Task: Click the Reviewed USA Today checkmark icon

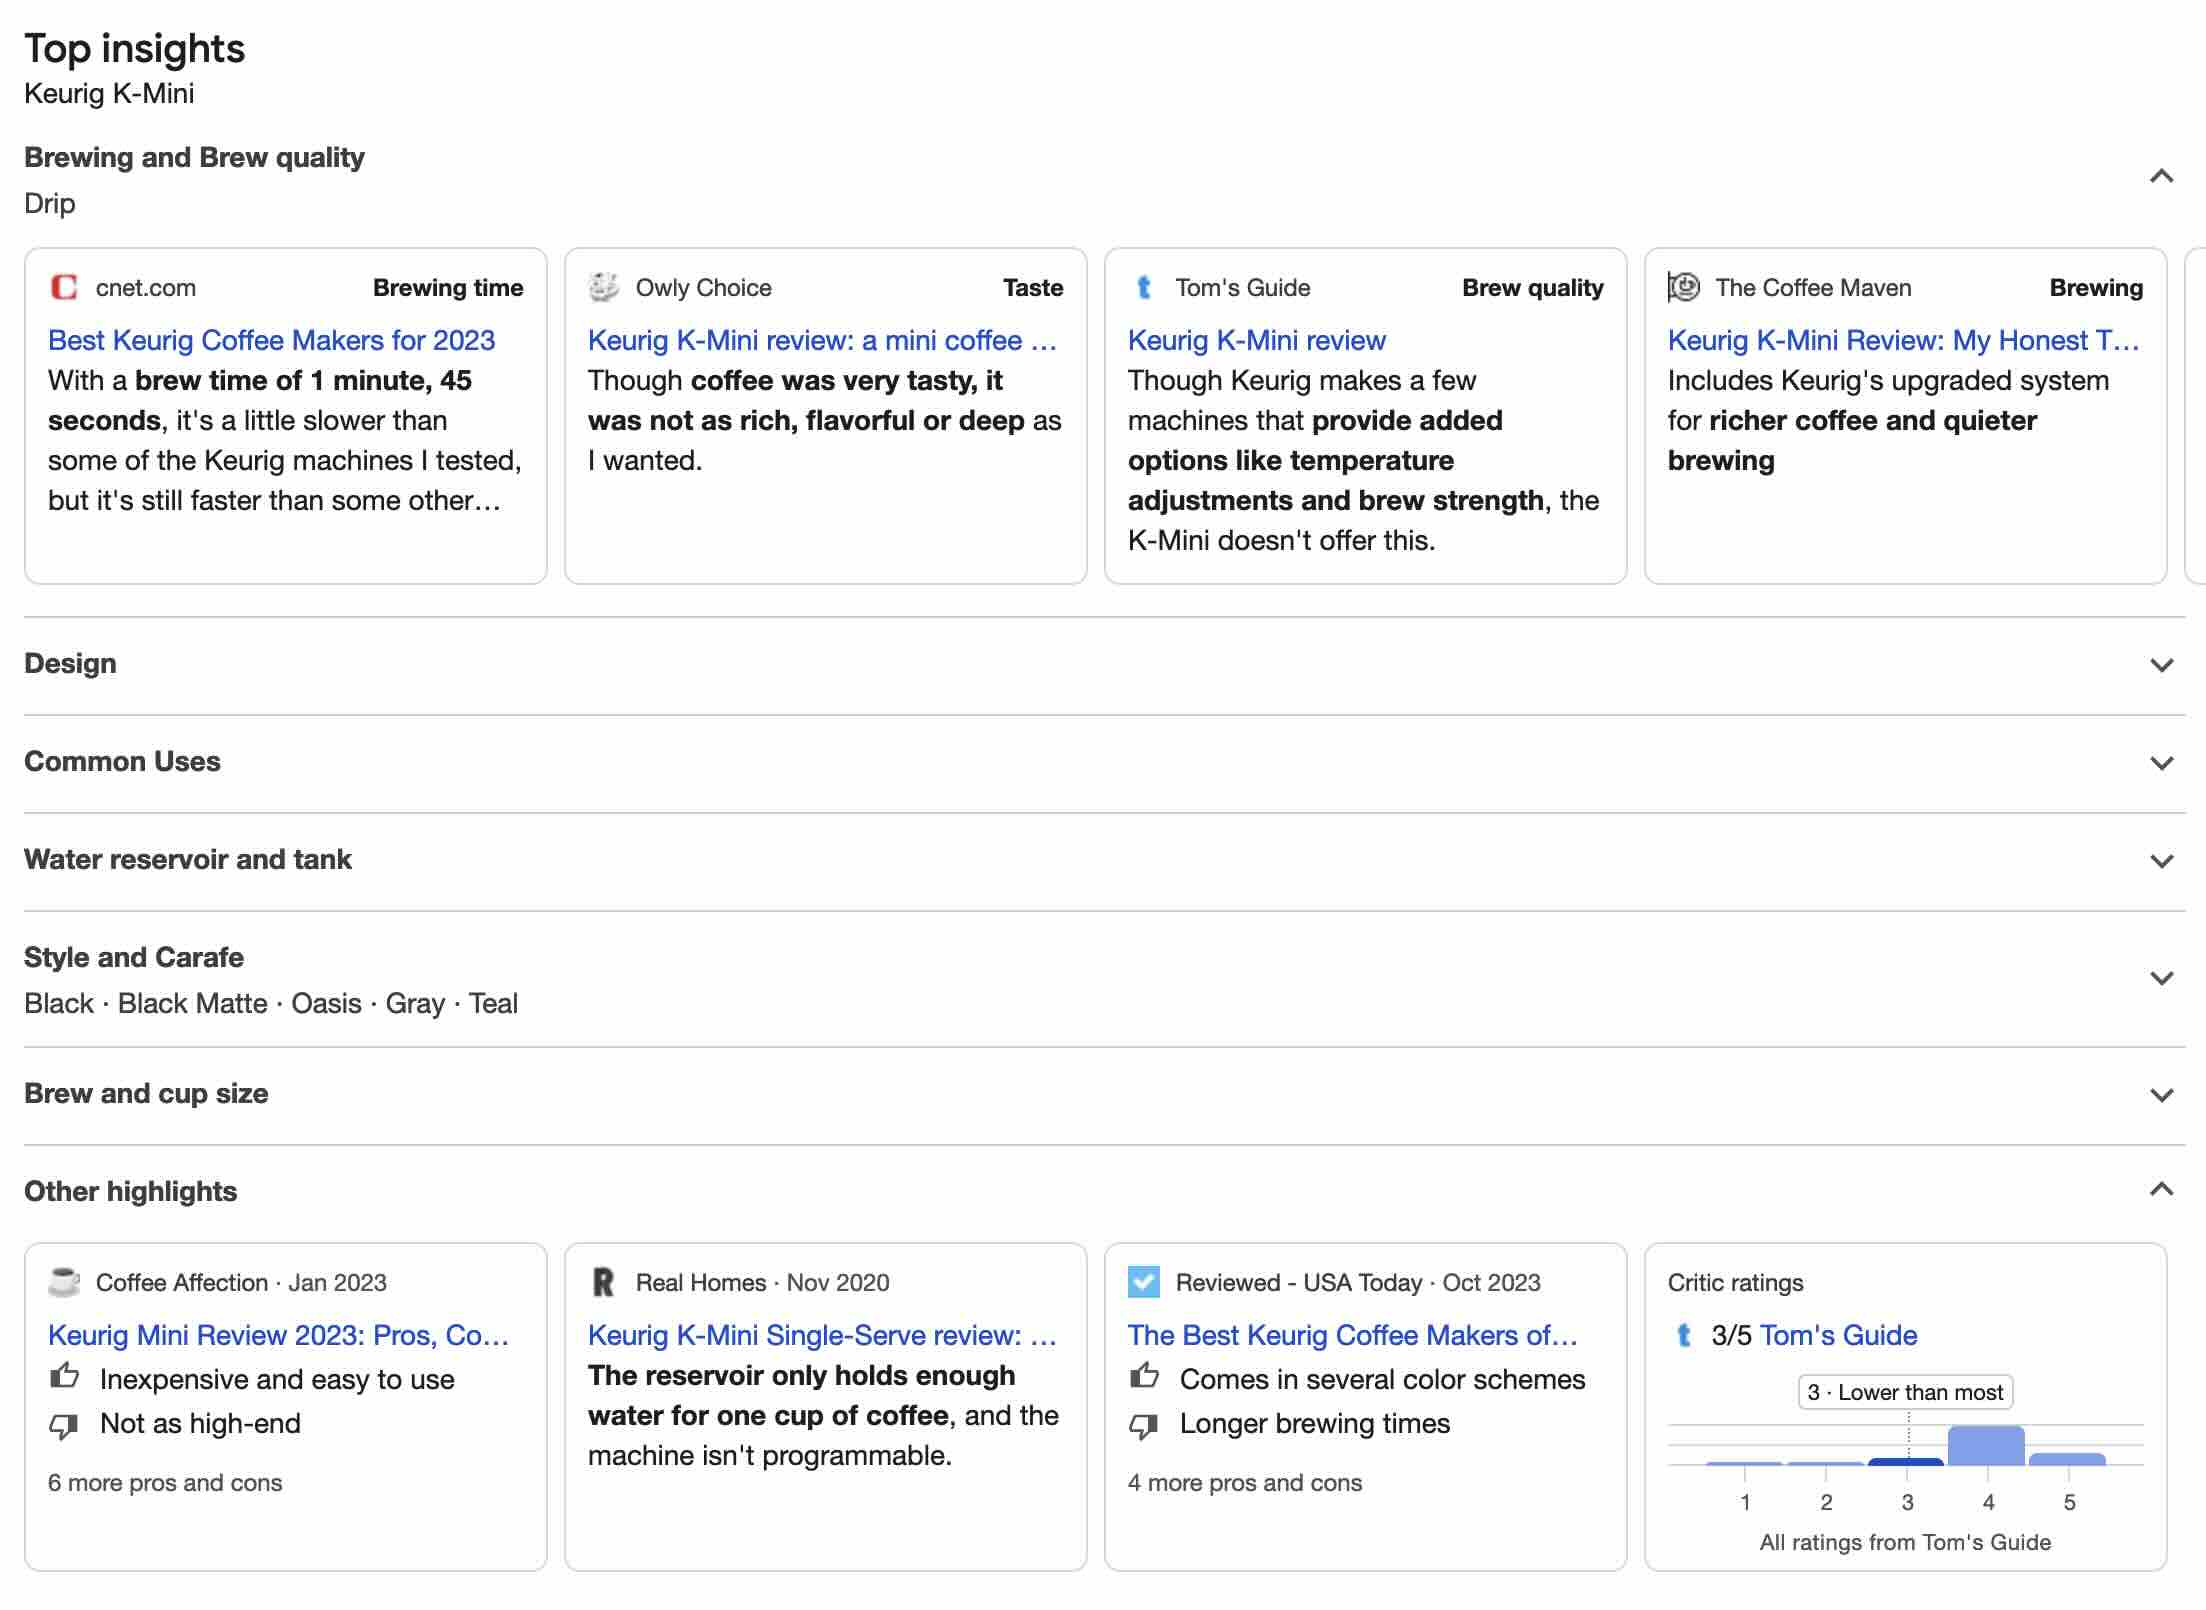Action: click(1144, 1282)
